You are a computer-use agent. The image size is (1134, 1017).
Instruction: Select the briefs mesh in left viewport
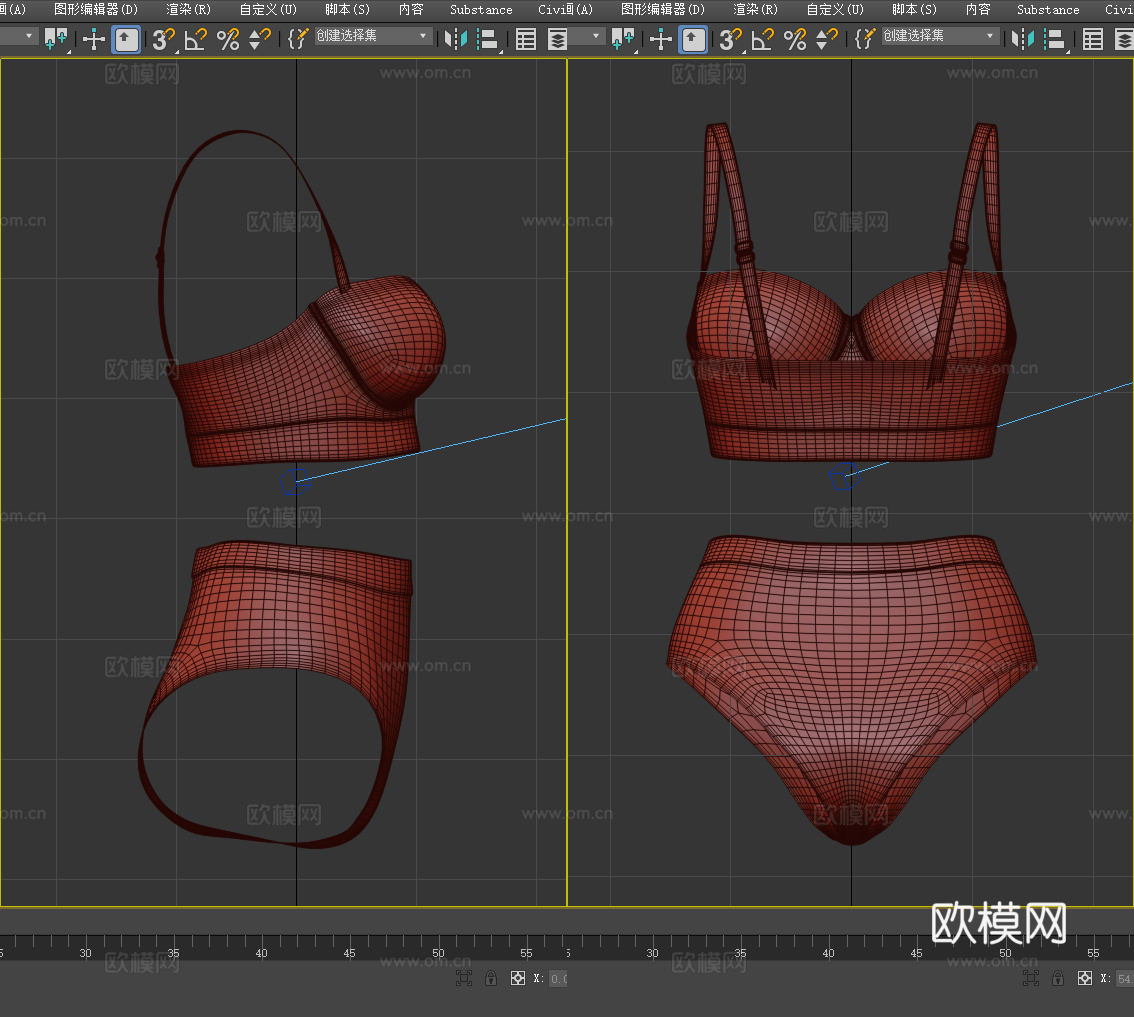coord(289,615)
